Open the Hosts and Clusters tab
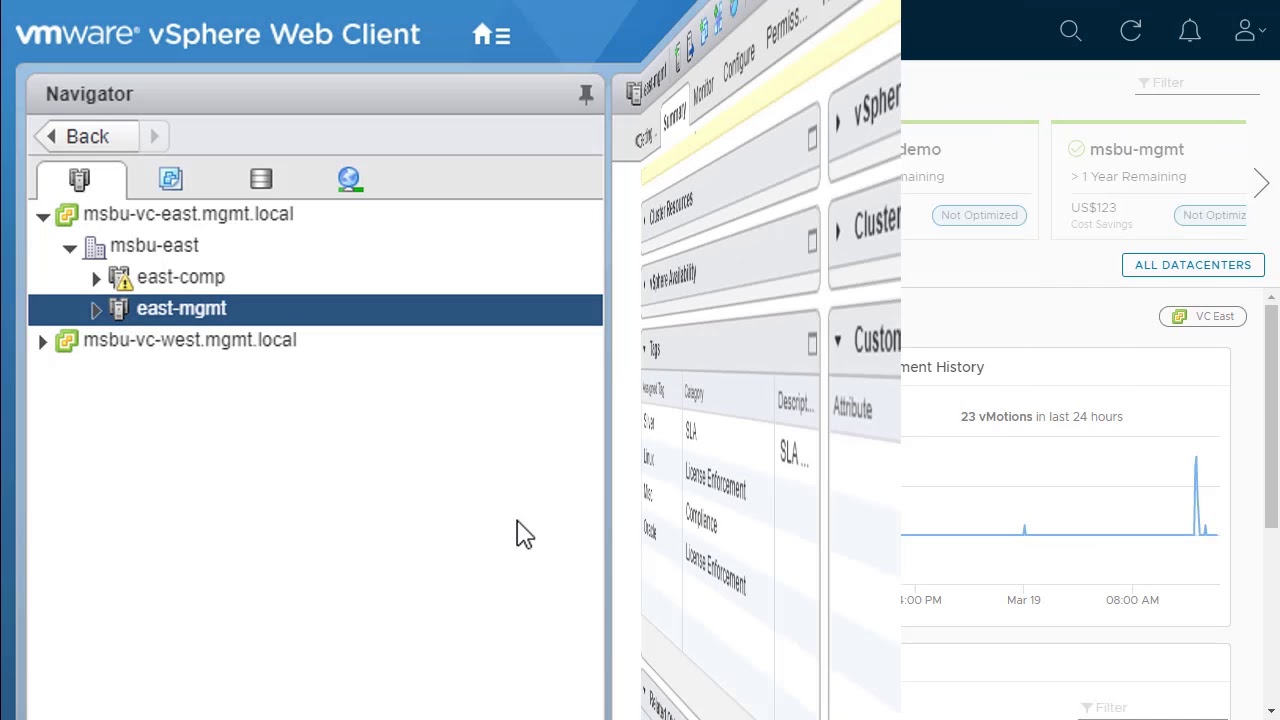The height and width of the screenshot is (720, 1280). 80,179
